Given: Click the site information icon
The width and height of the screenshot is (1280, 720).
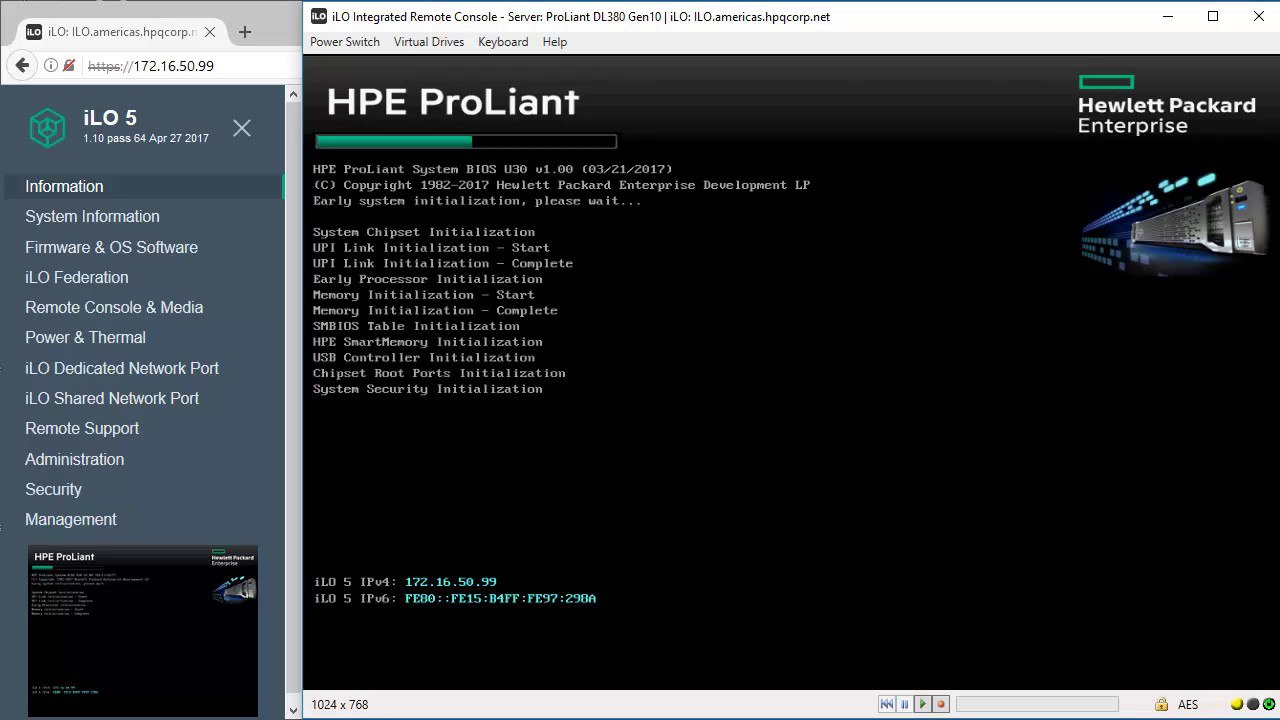Looking at the screenshot, I should pos(51,66).
